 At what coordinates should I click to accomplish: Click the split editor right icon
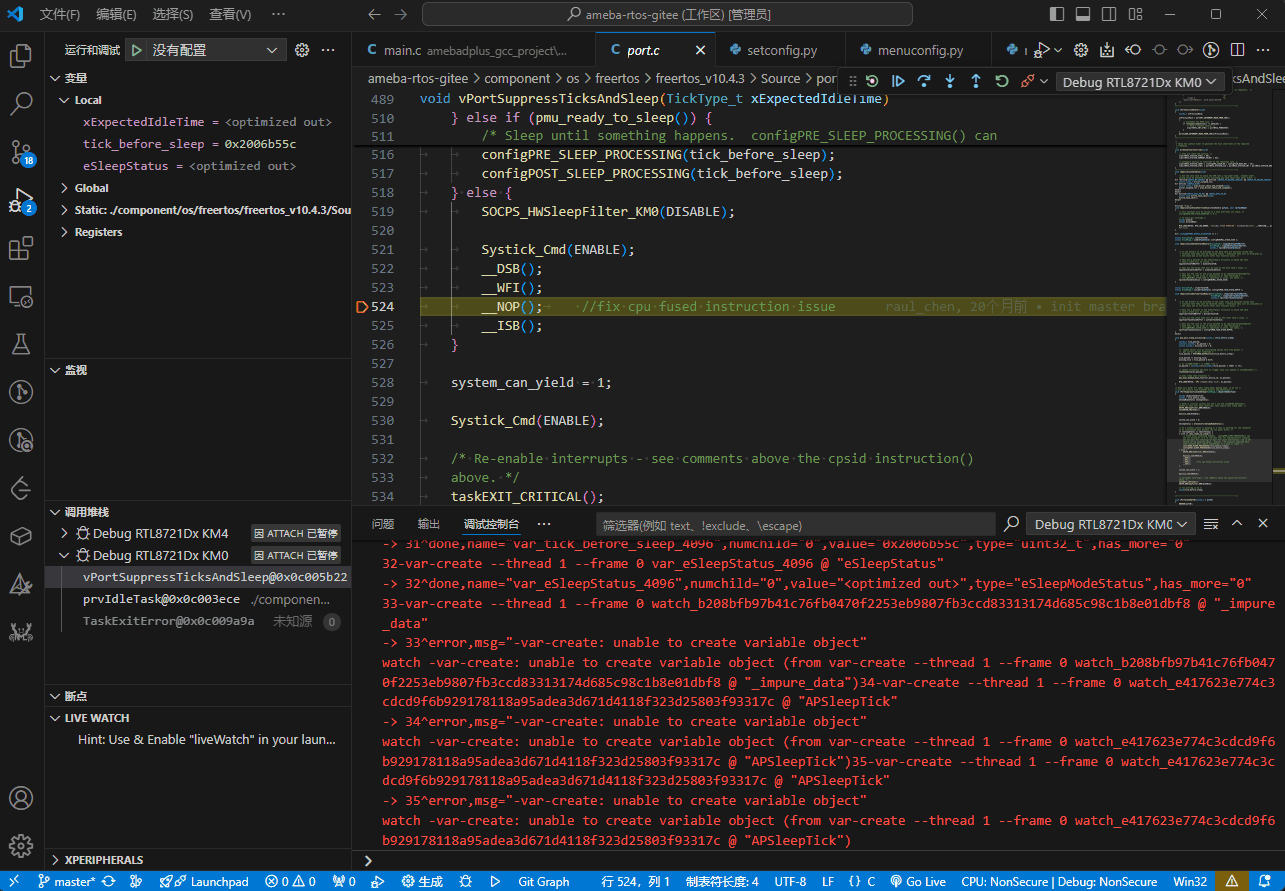pyautogui.click(x=1237, y=50)
